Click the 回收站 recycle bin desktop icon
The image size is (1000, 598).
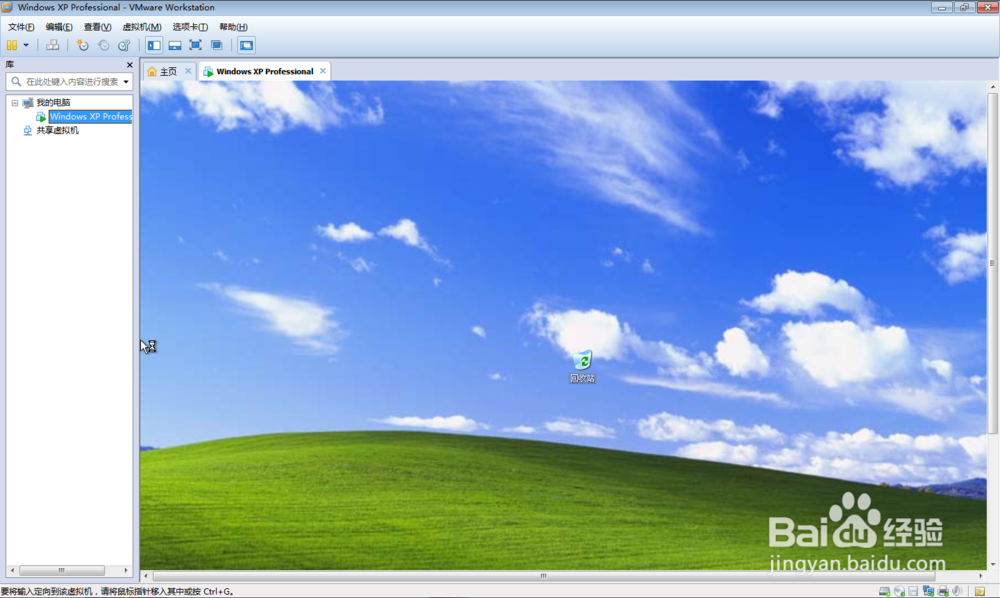click(x=582, y=366)
